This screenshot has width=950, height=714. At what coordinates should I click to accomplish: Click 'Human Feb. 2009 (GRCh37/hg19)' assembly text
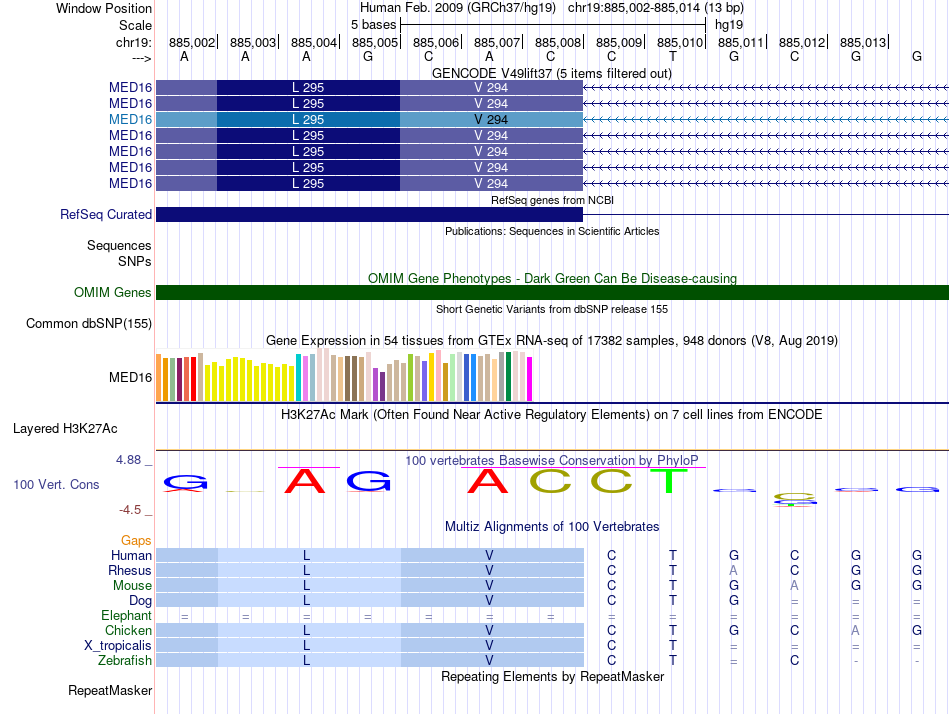[457, 8]
